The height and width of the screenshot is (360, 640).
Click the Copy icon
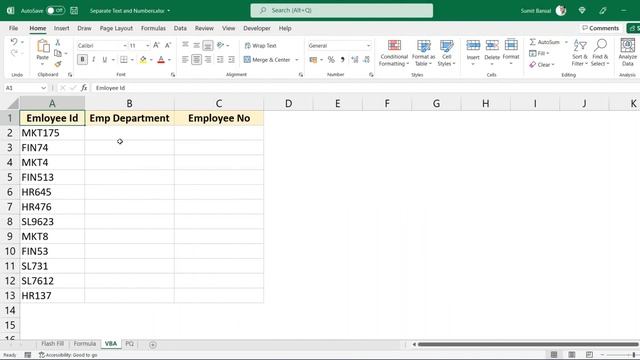(x=58, y=53)
